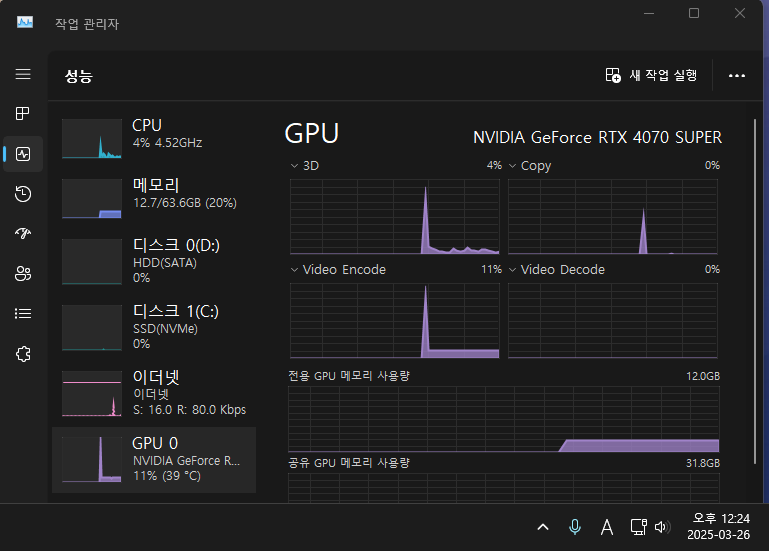Maximize the Task Manager window
Viewport: 769px width, 551px height.
coord(694,13)
